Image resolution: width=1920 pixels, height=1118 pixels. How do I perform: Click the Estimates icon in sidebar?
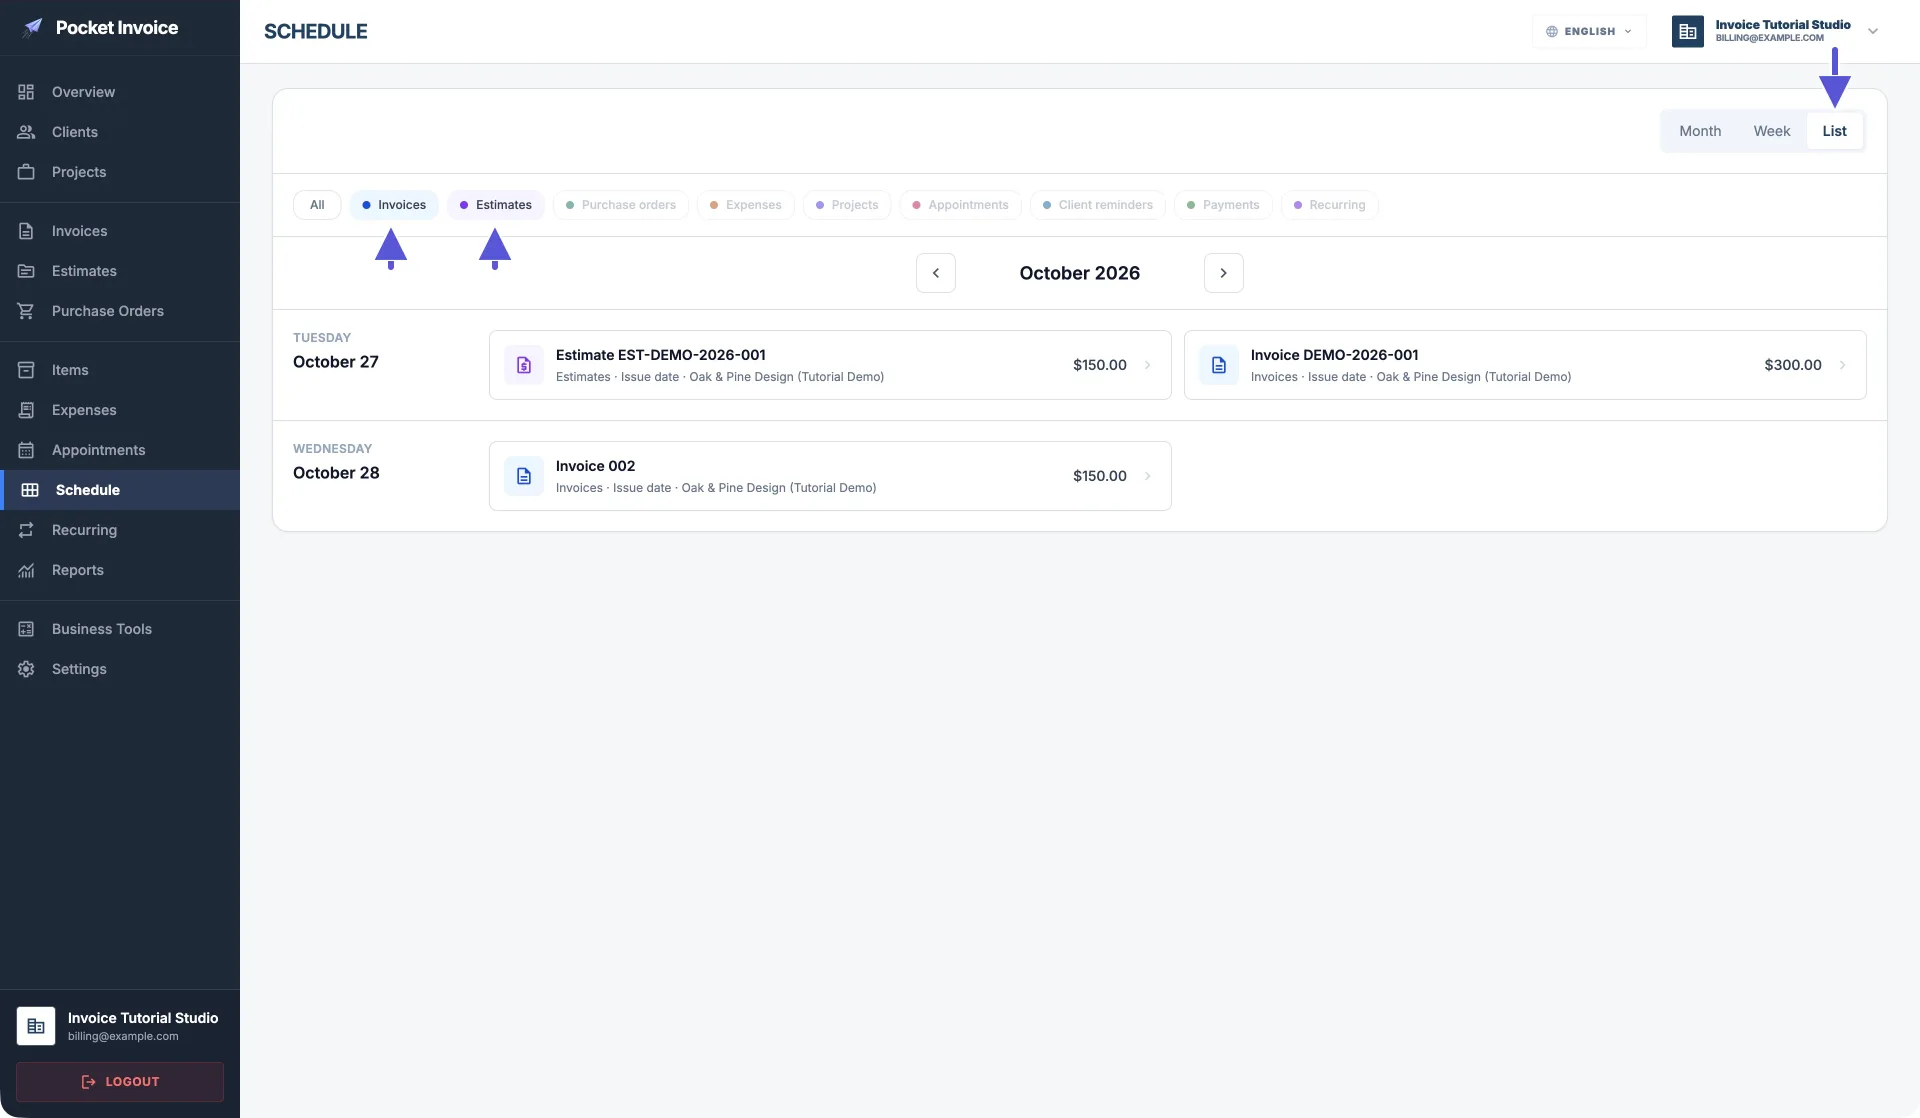coord(26,271)
